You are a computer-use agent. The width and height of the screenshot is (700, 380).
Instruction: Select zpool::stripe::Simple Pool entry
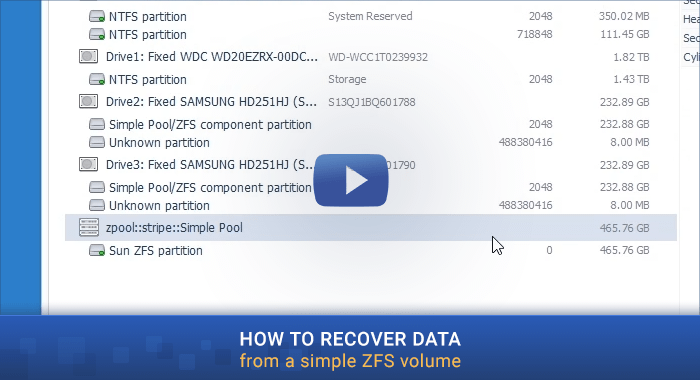coord(371,228)
